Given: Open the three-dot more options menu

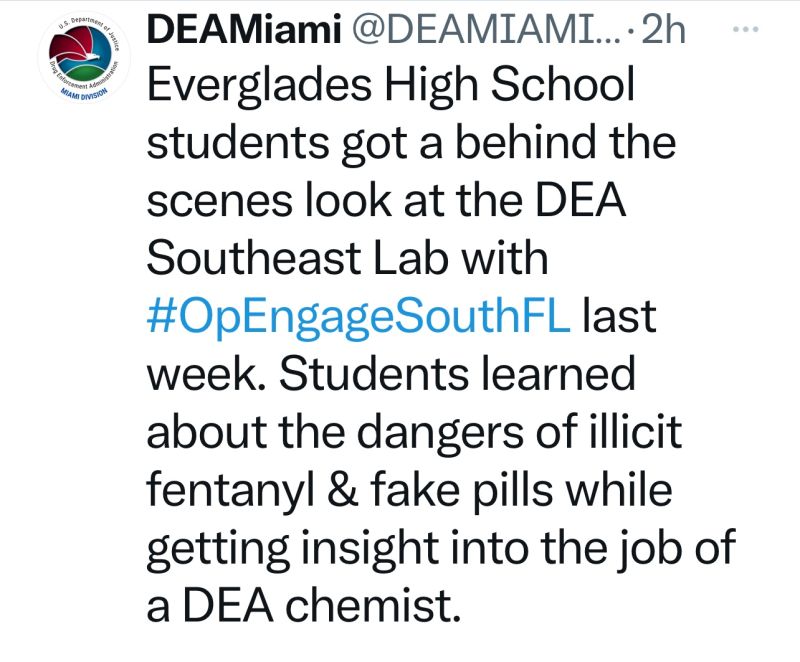Looking at the screenshot, I should [745, 30].
